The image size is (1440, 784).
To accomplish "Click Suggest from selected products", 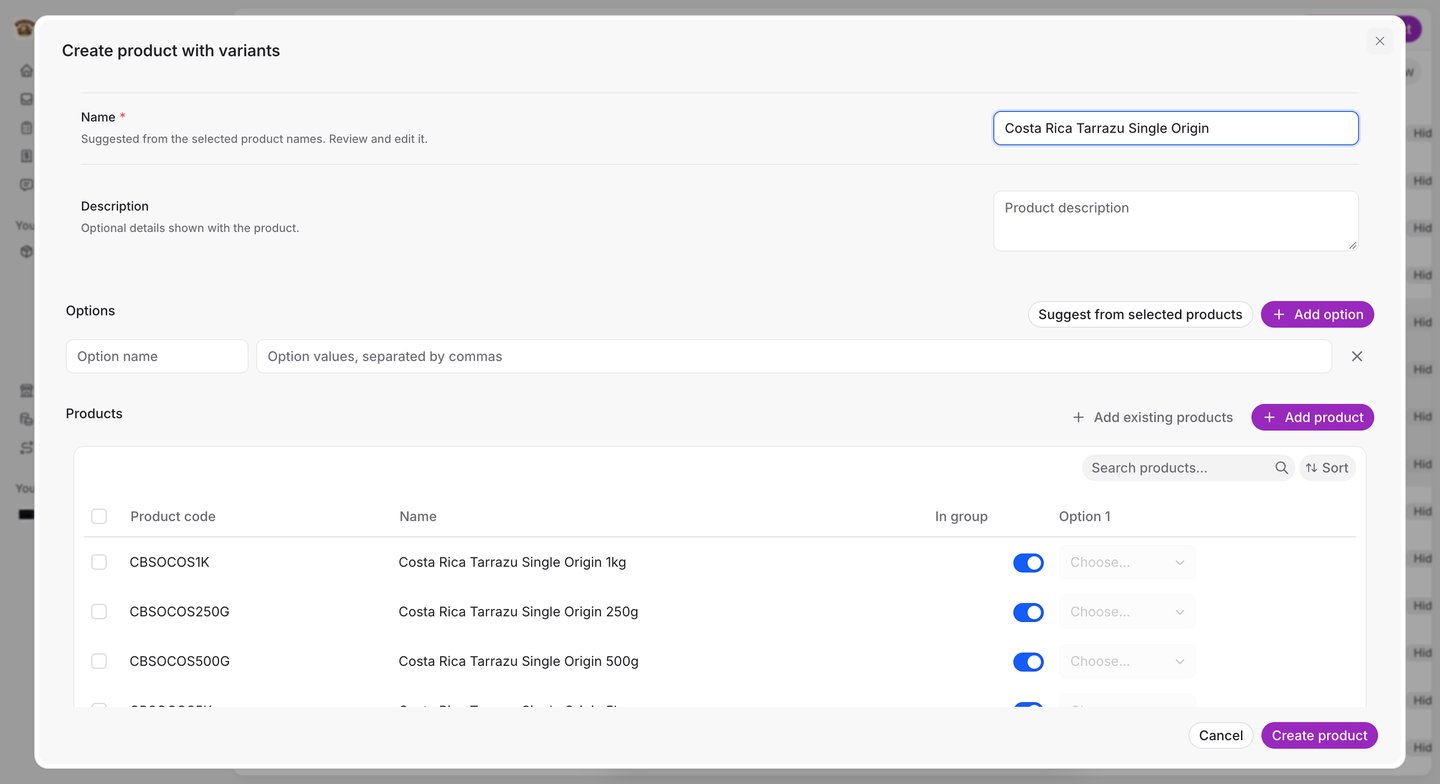I will [x=1140, y=314].
